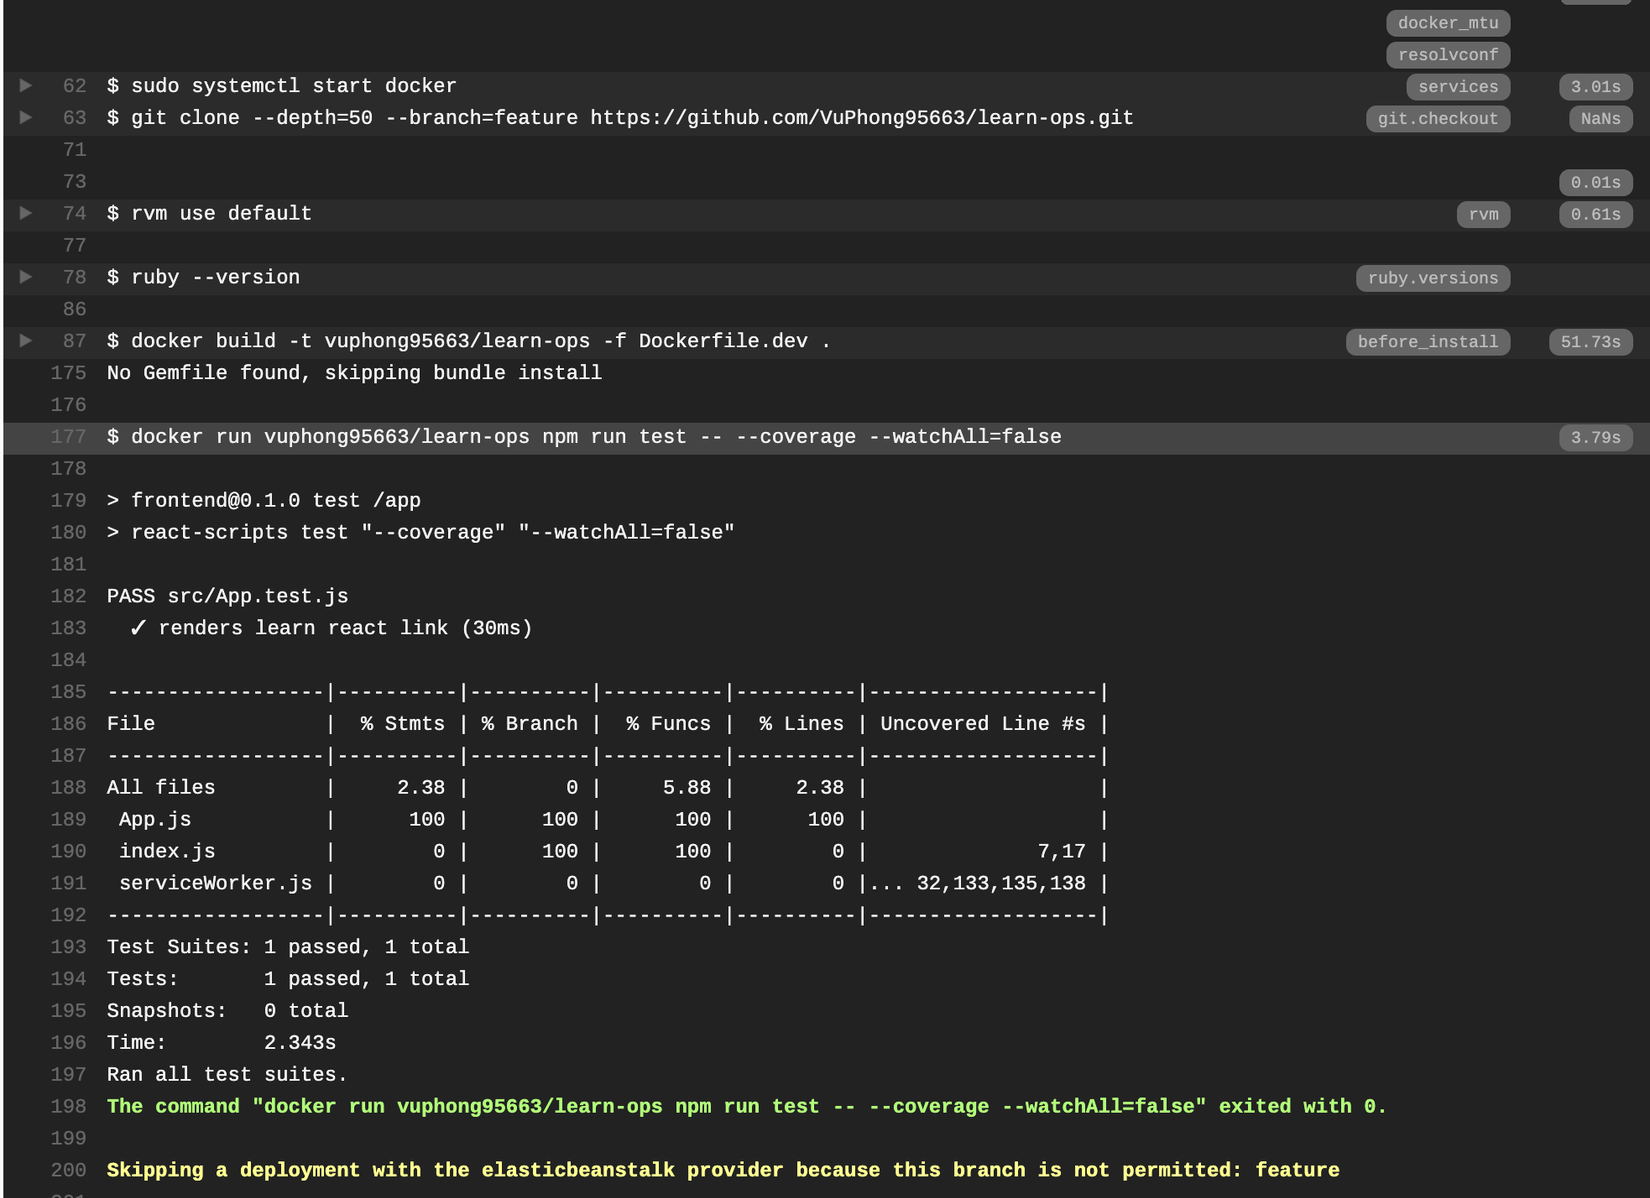Click the before_install fold label

[x=1427, y=342]
